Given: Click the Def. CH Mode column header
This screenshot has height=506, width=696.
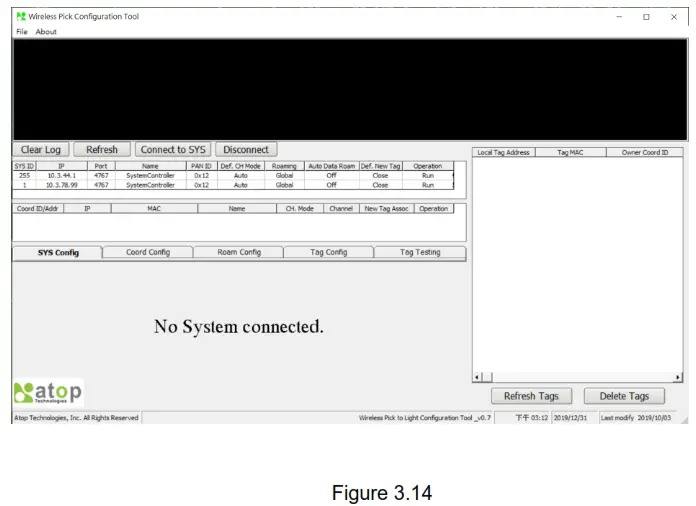Looking at the screenshot, I should point(241,166).
